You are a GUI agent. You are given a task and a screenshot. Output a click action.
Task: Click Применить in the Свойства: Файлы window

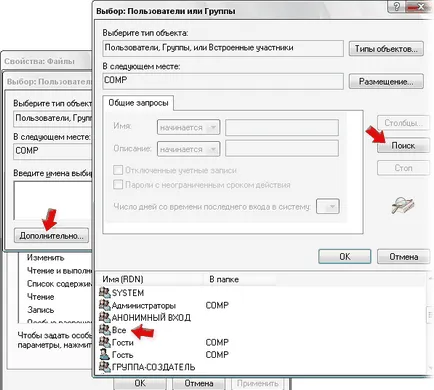tap(257, 383)
